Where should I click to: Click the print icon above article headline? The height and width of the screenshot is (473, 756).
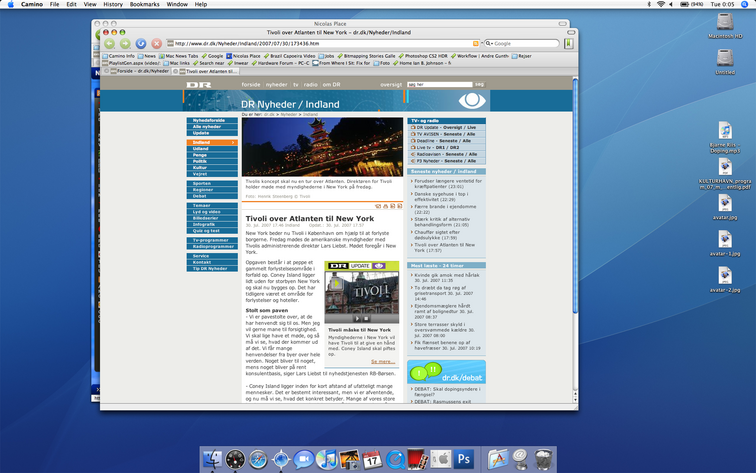385,206
